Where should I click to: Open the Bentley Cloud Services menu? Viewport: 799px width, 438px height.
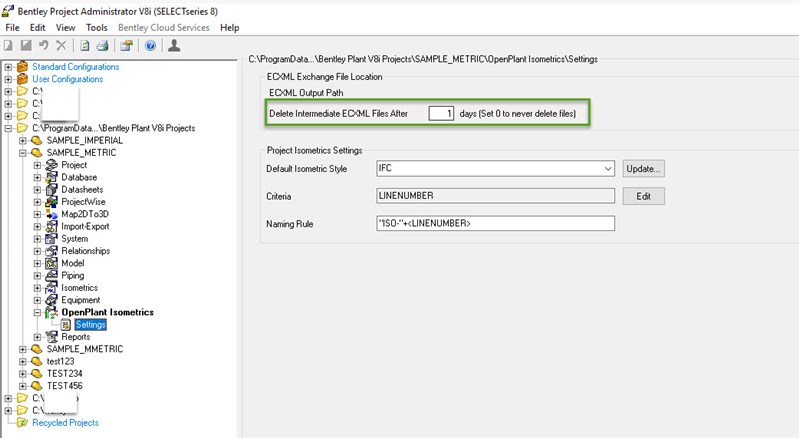click(164, 28)
